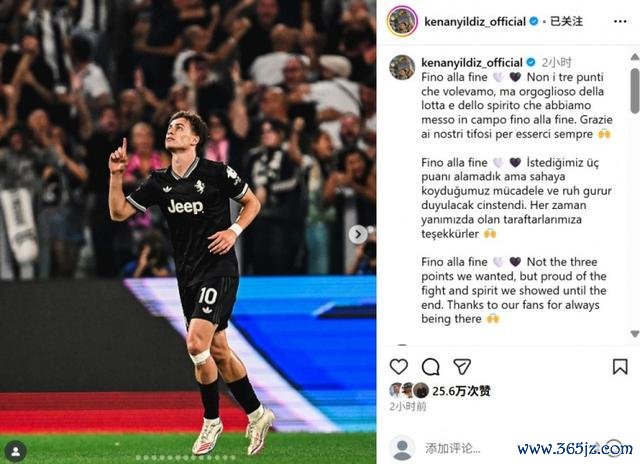Click the caption scrollbar thumb
Screen dimensions: 640x464
click(x=635, y=91)
